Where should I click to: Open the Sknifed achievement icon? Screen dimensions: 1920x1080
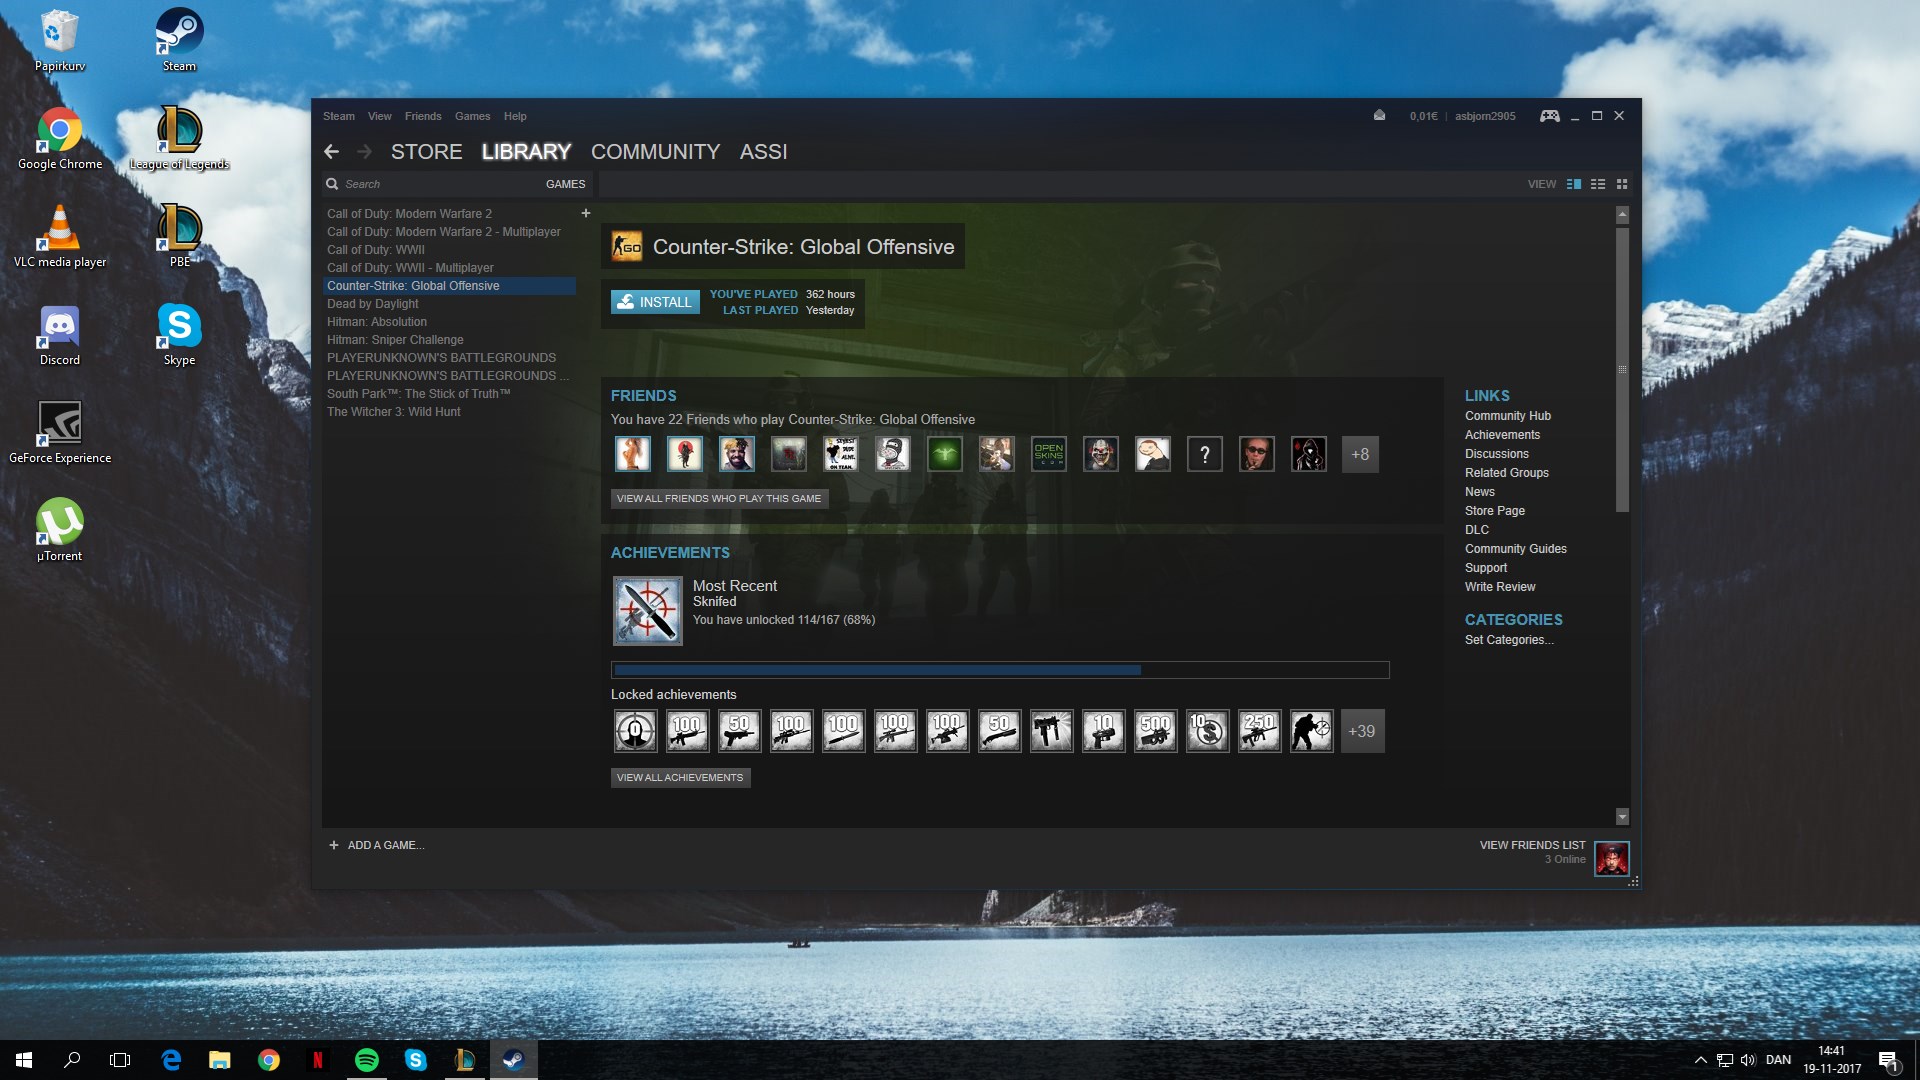pos(647,610)
